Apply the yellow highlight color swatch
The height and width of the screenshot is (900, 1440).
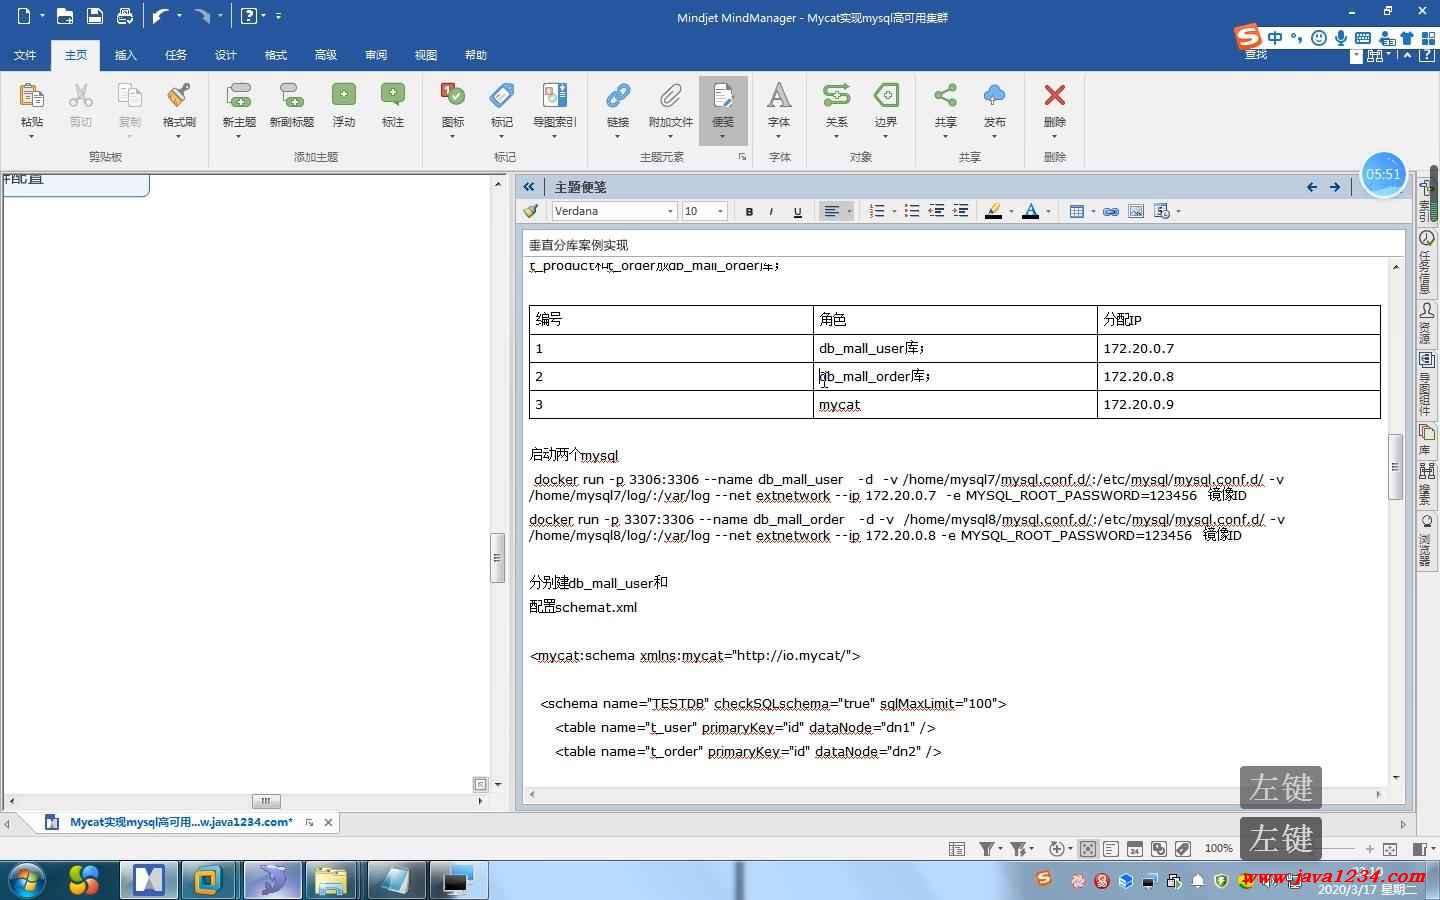[993, 211]
